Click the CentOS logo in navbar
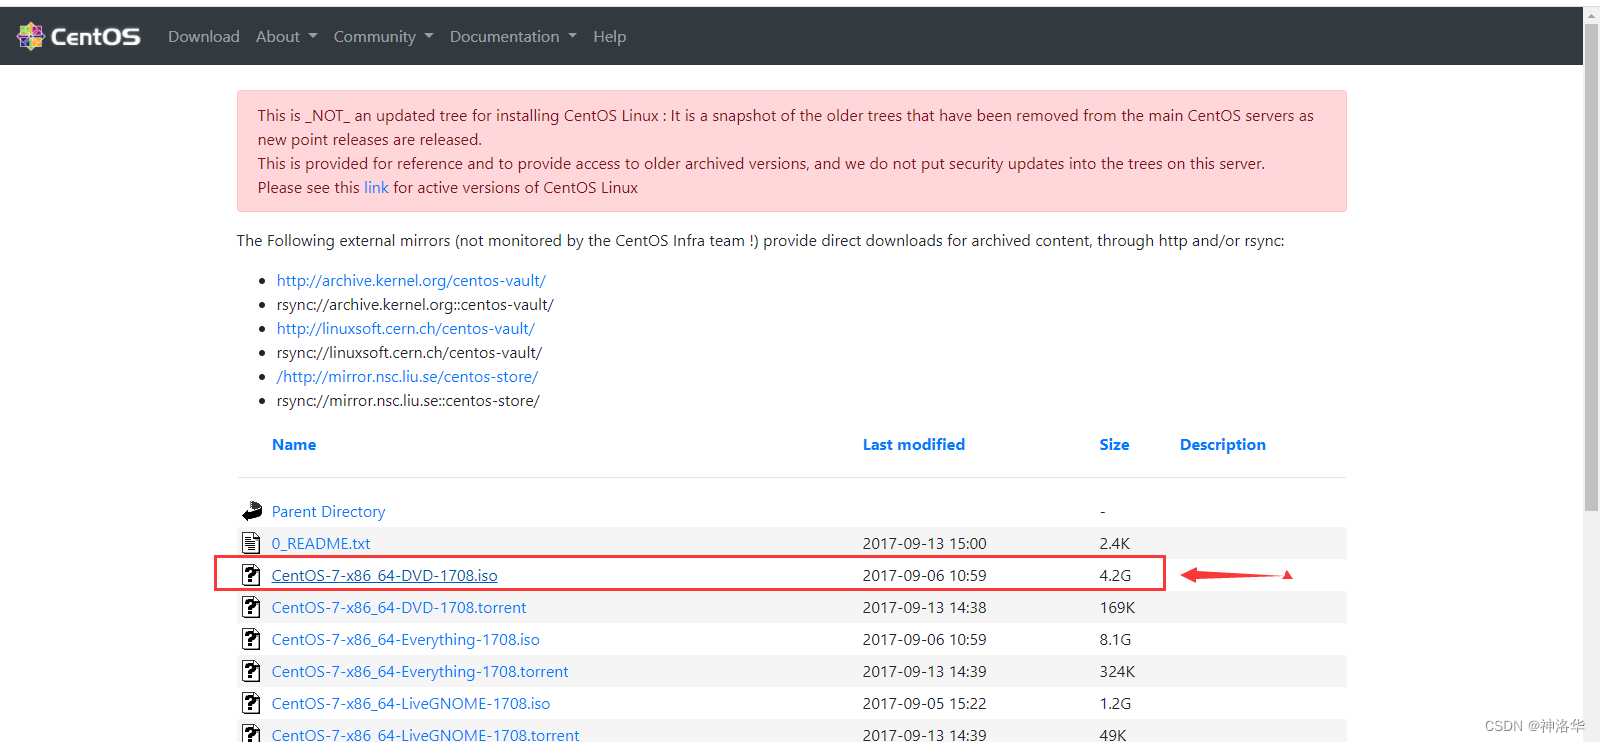Screen dimensions: 1600x742 point(79,36)
